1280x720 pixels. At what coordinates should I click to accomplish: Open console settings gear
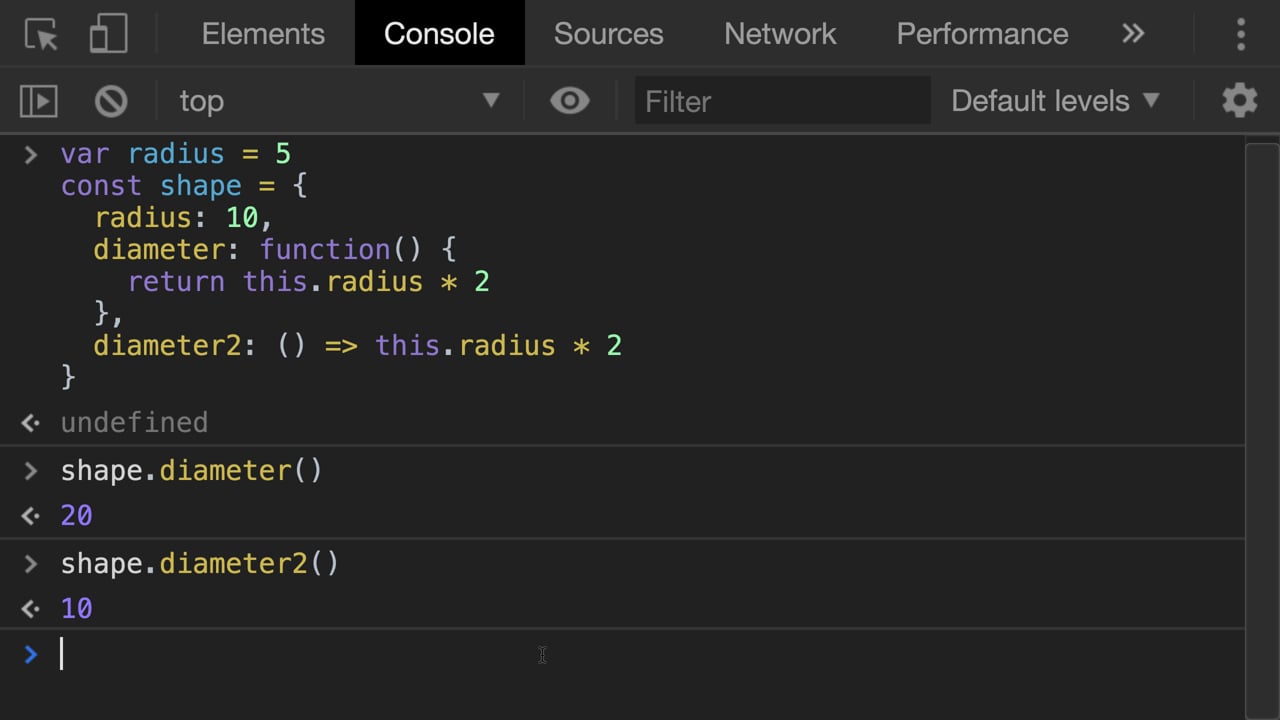pyautogui.click(x=1239, y=101)
